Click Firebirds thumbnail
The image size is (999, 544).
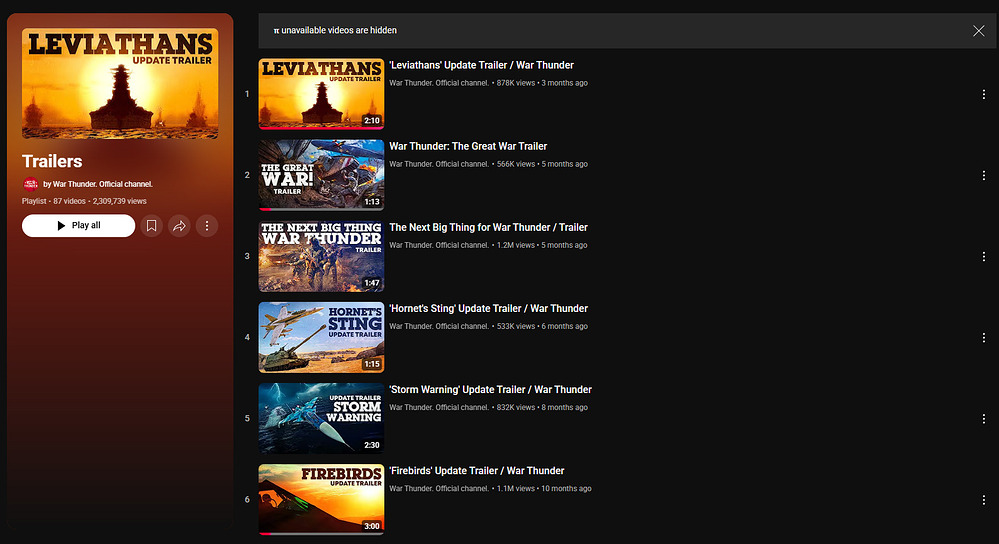point(321,499)
